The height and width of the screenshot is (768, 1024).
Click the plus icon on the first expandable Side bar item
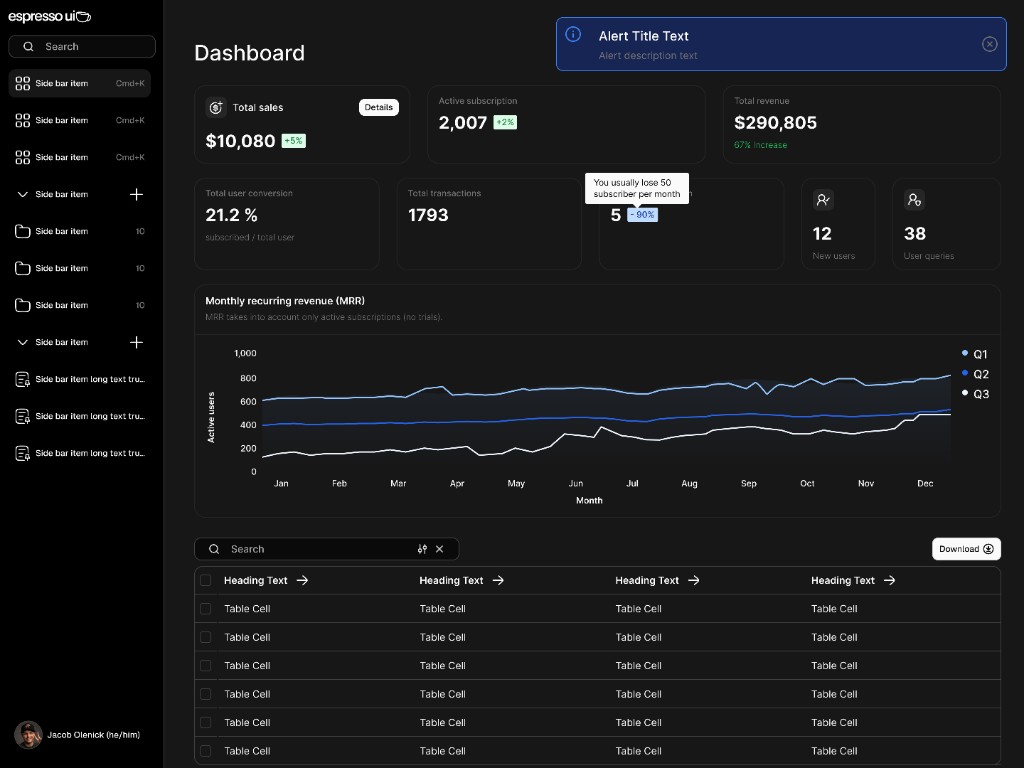click(136, 195)
